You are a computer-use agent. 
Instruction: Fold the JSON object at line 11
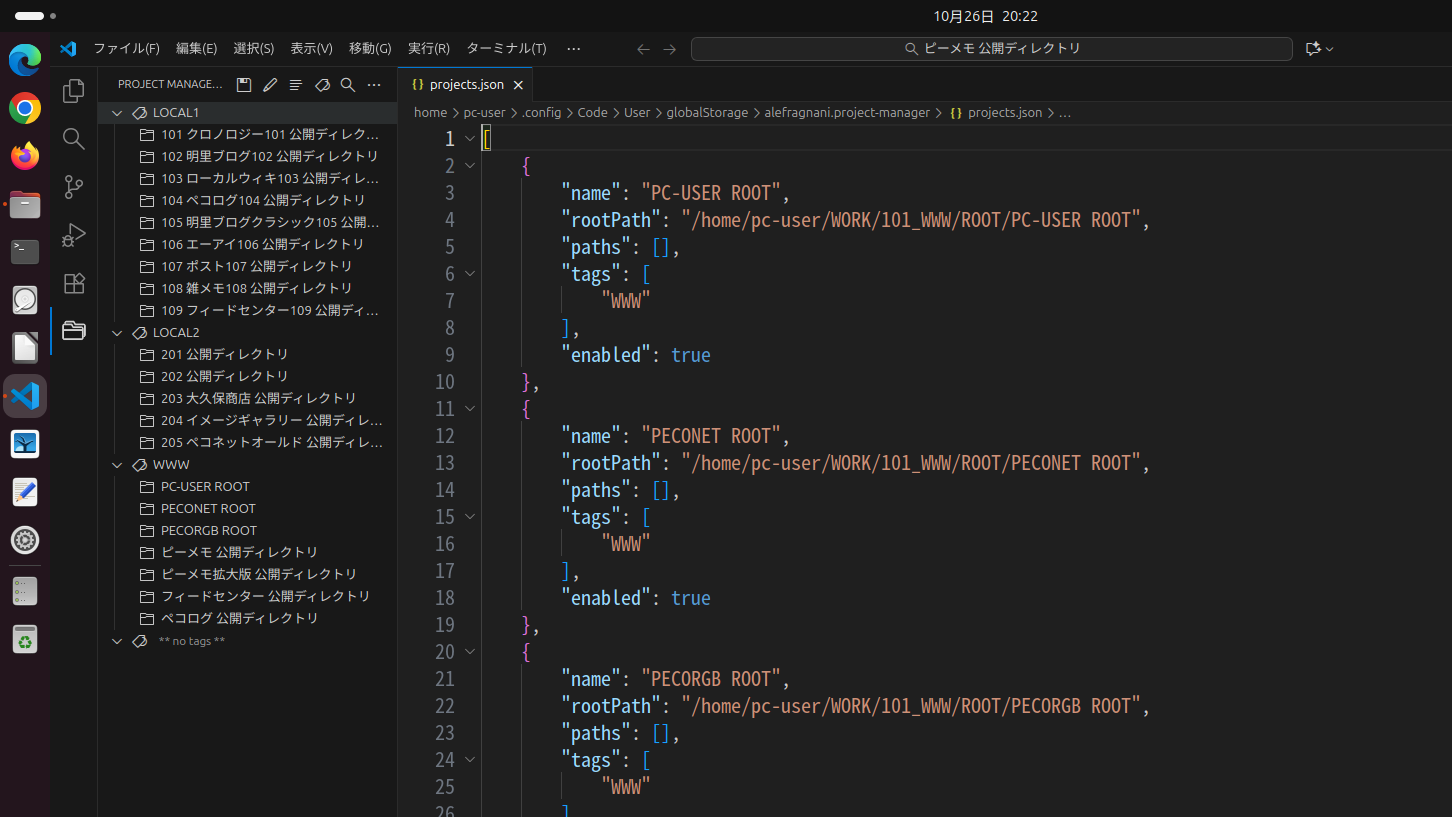coord(470,408)
